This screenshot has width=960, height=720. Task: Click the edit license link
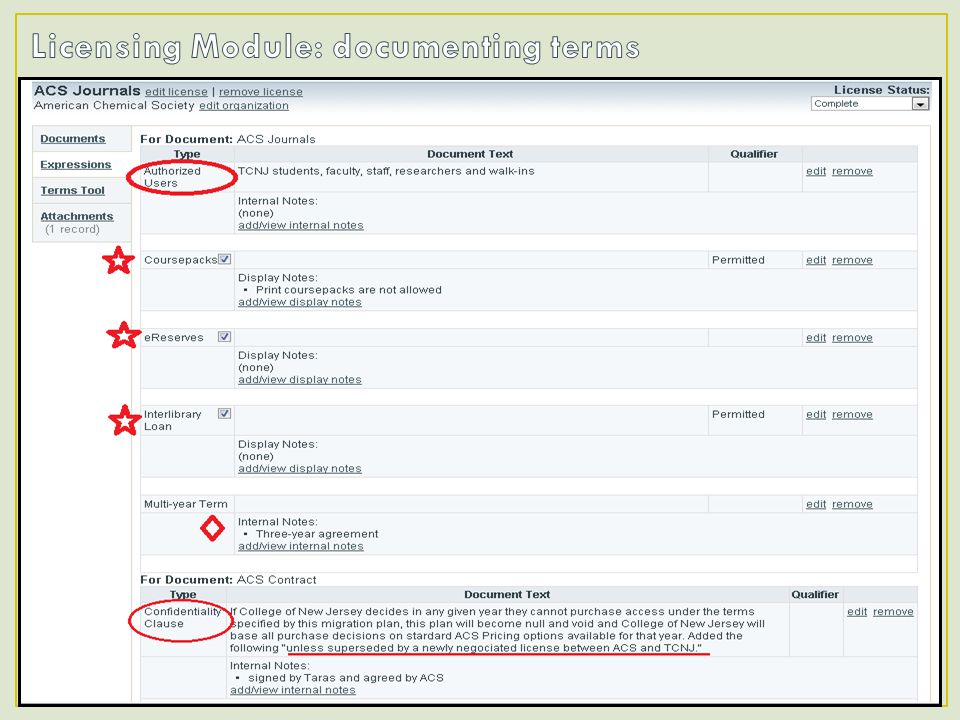point(176,92)
